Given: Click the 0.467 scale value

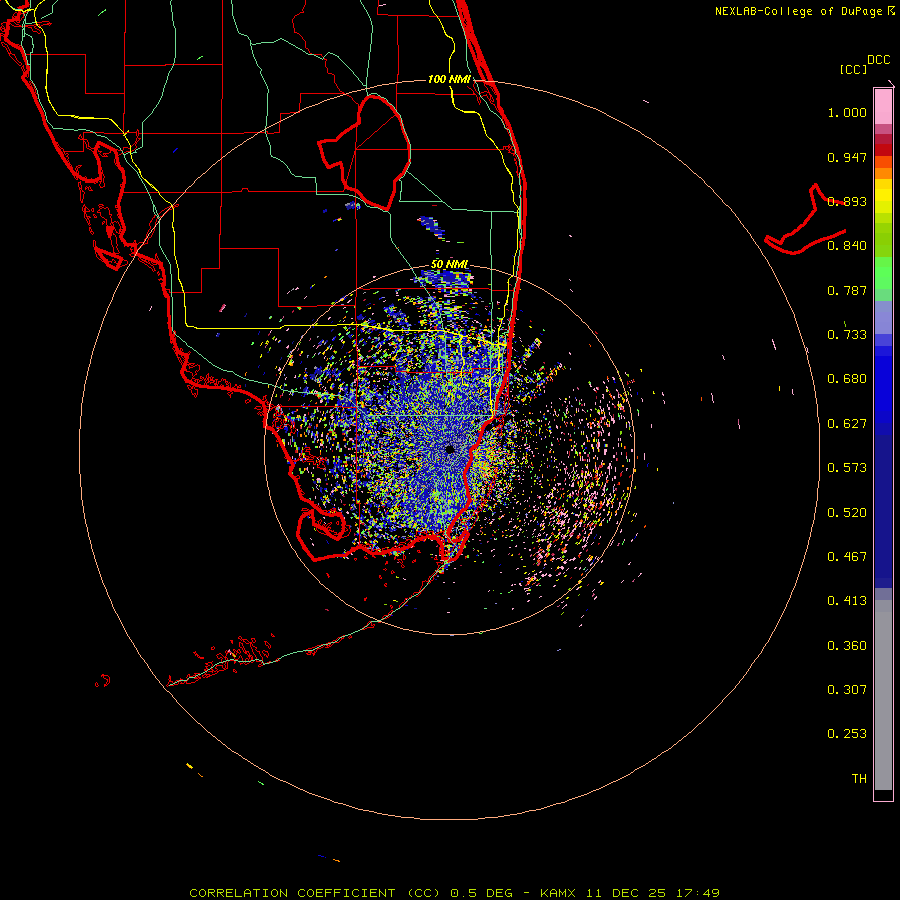Looking at the screenshot, I should (x=847, y=557).
